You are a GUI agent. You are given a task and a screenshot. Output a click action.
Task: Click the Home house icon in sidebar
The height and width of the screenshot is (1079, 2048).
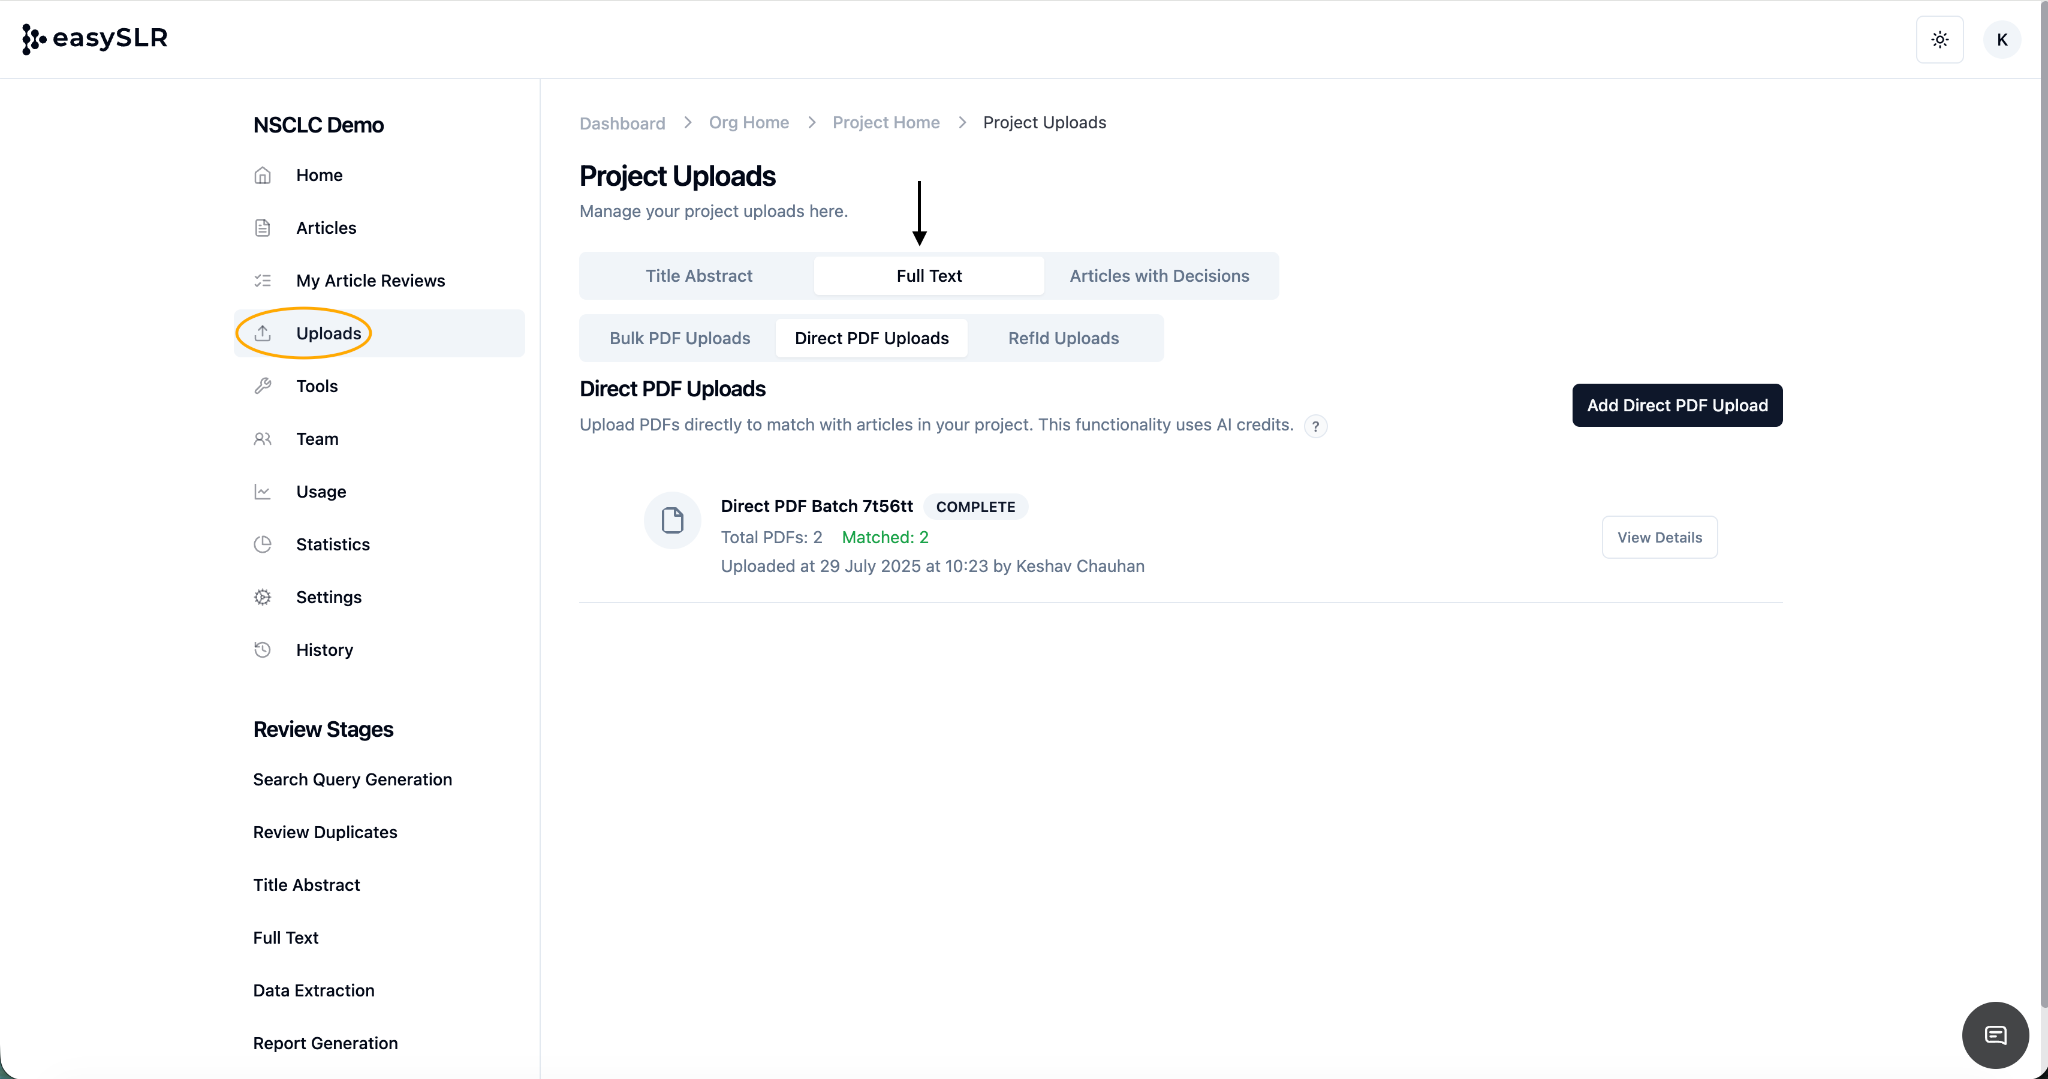point(263,175)
